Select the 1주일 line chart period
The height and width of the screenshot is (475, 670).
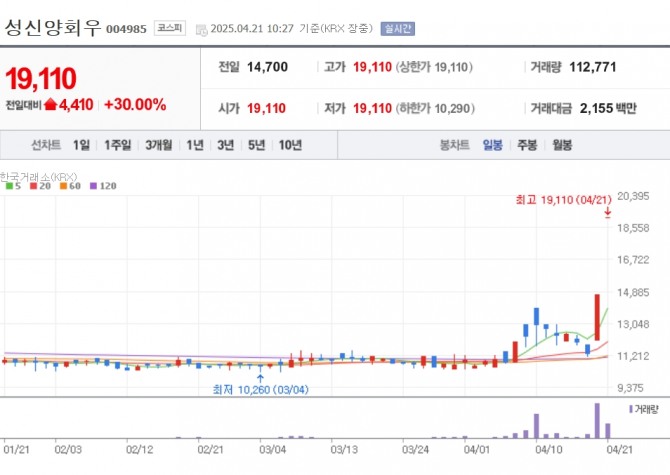point(117,145)
